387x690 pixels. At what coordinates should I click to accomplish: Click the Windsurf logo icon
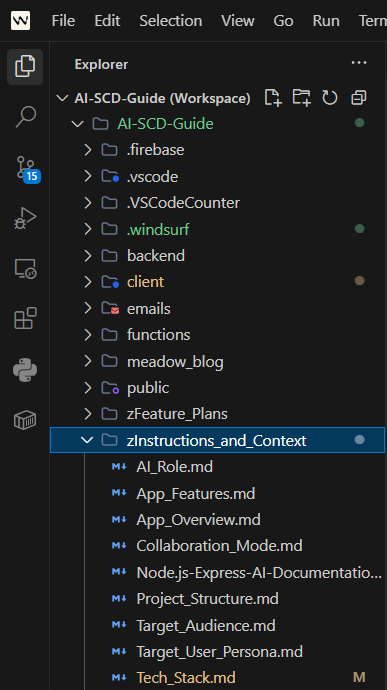coord(20,20)
